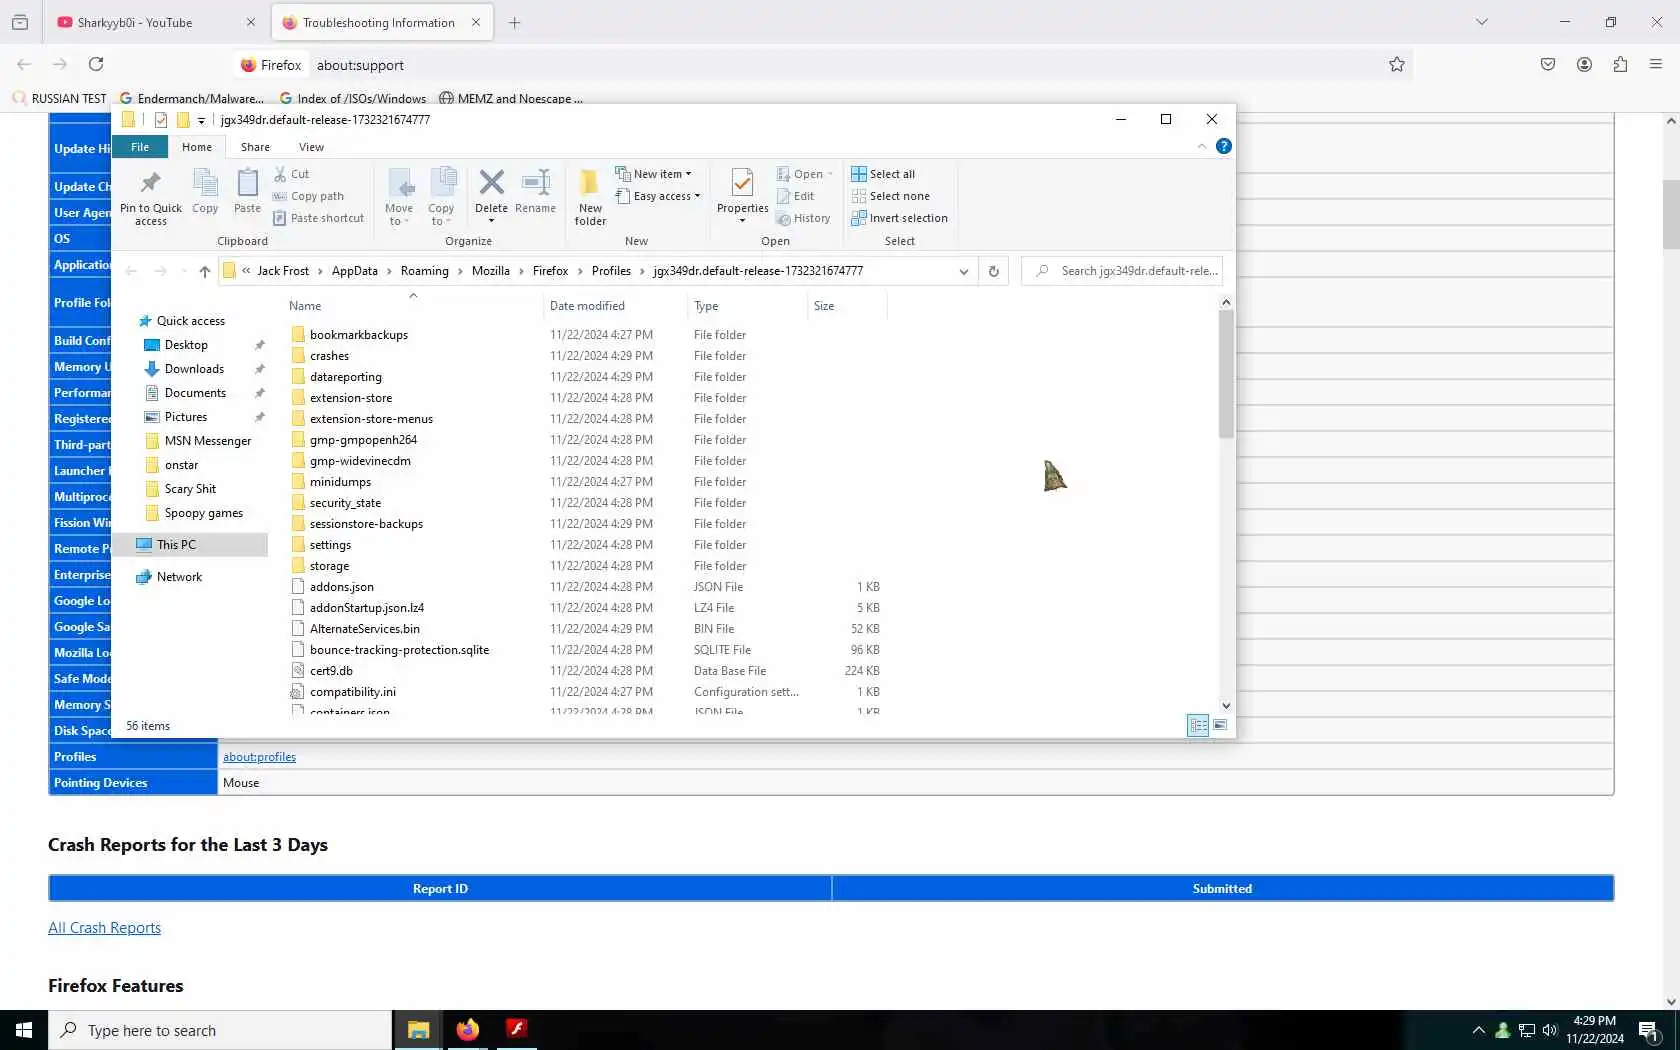Click the Explorer Help question-mark icon
This screenshot has width=1680, height=1050.
pos(1223,146)
